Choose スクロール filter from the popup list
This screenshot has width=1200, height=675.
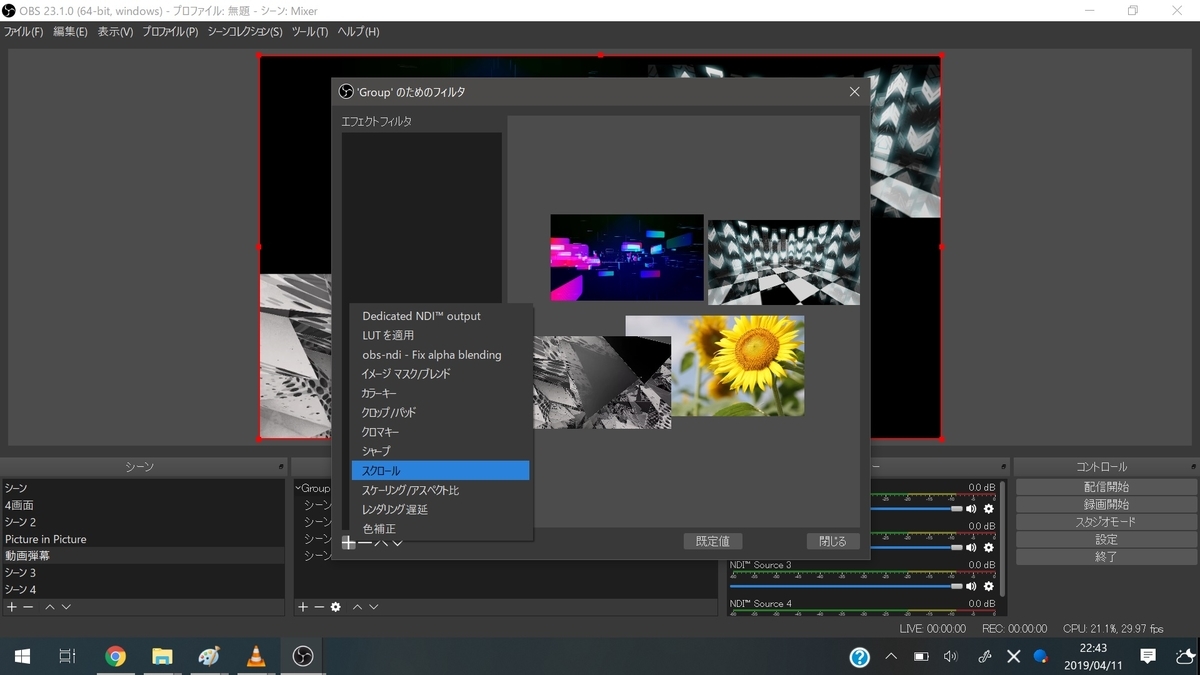coord(440,471)
